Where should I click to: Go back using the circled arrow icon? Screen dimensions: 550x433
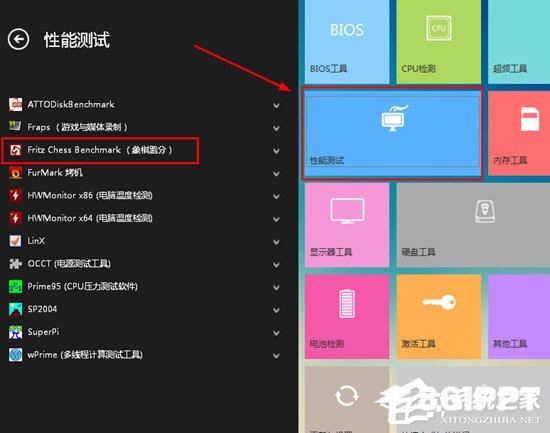[18, 39]
